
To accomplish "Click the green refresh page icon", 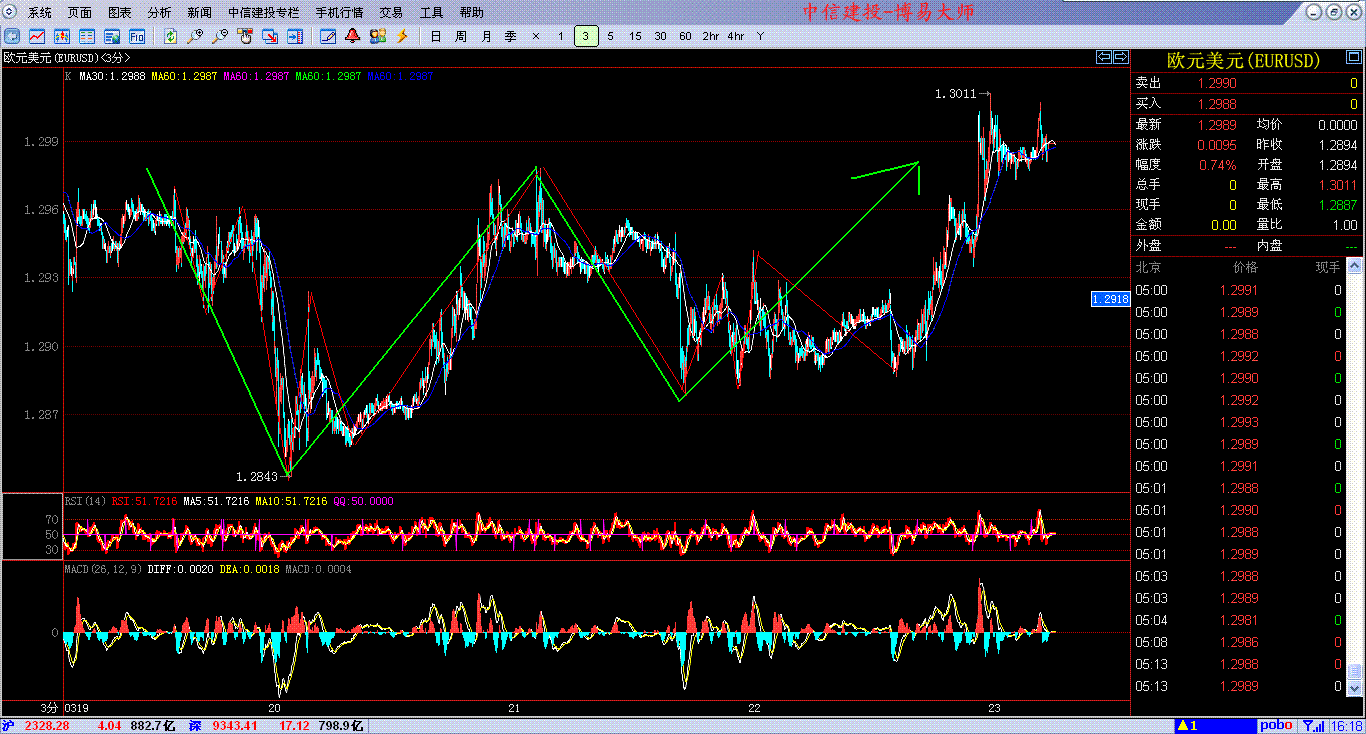I will tap(171, 36).
